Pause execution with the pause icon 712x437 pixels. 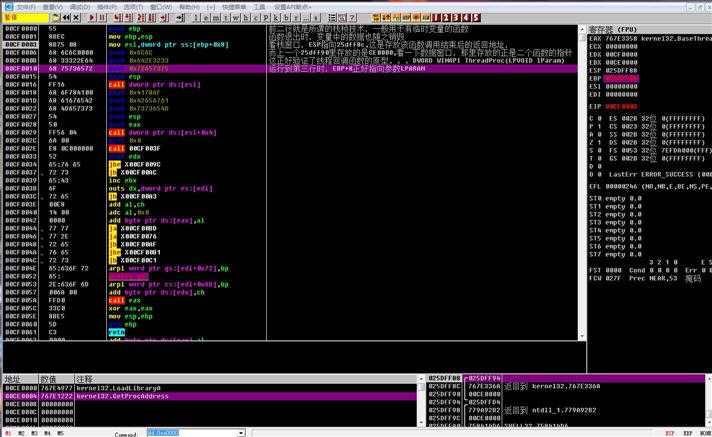[x=102, y=18]
